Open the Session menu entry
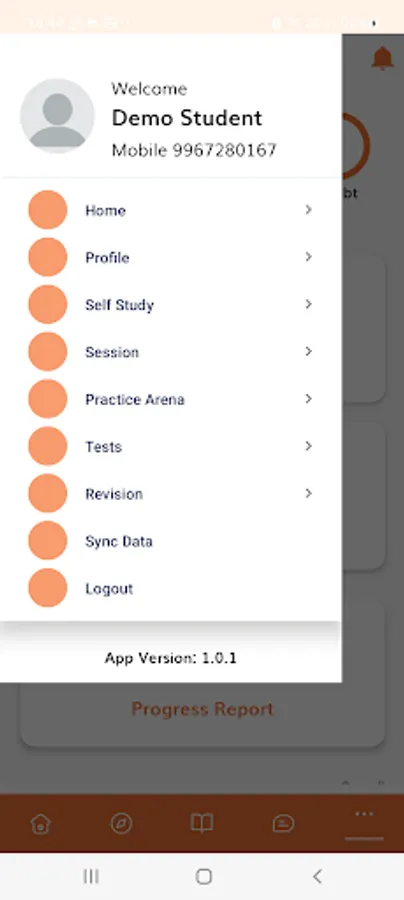The image size is (404, 900). [170, 352]
